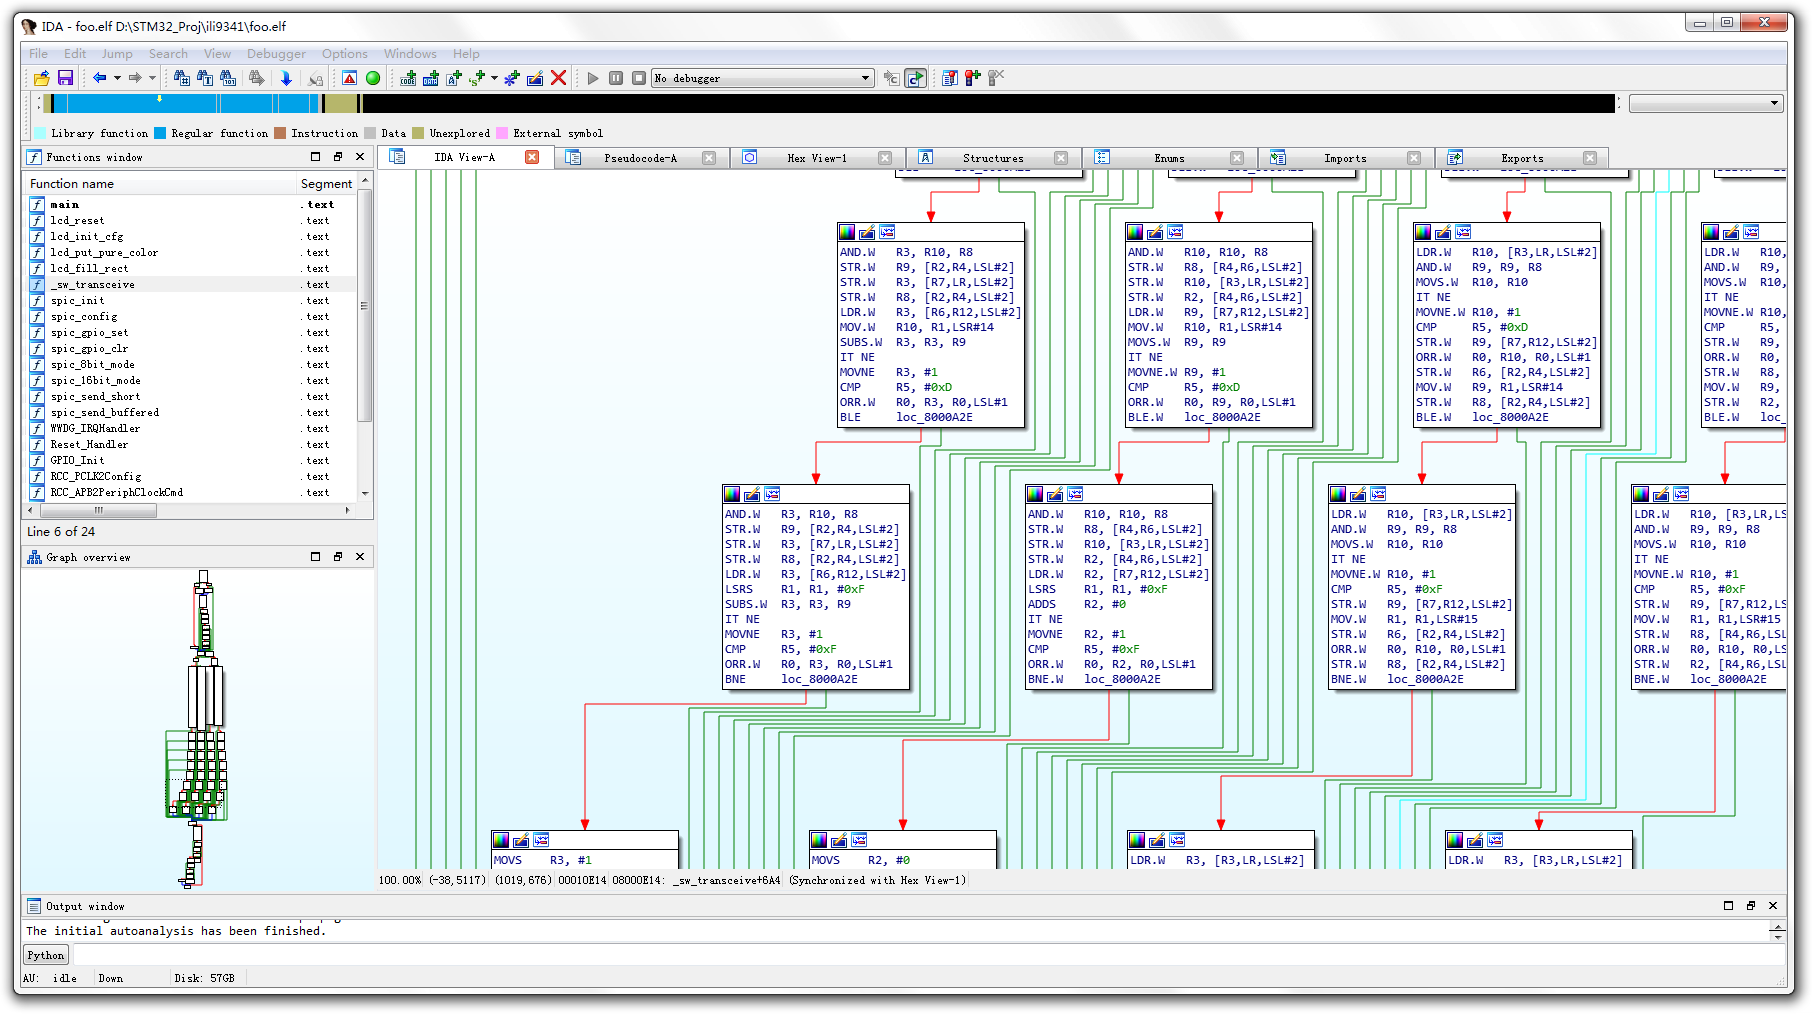Select the main function in the list
The image size is (1813, 1014).
coord(190,204)
